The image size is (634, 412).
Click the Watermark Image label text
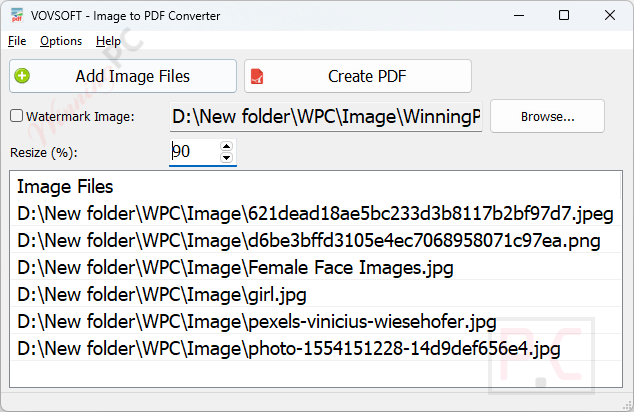(x=80, y=116)
